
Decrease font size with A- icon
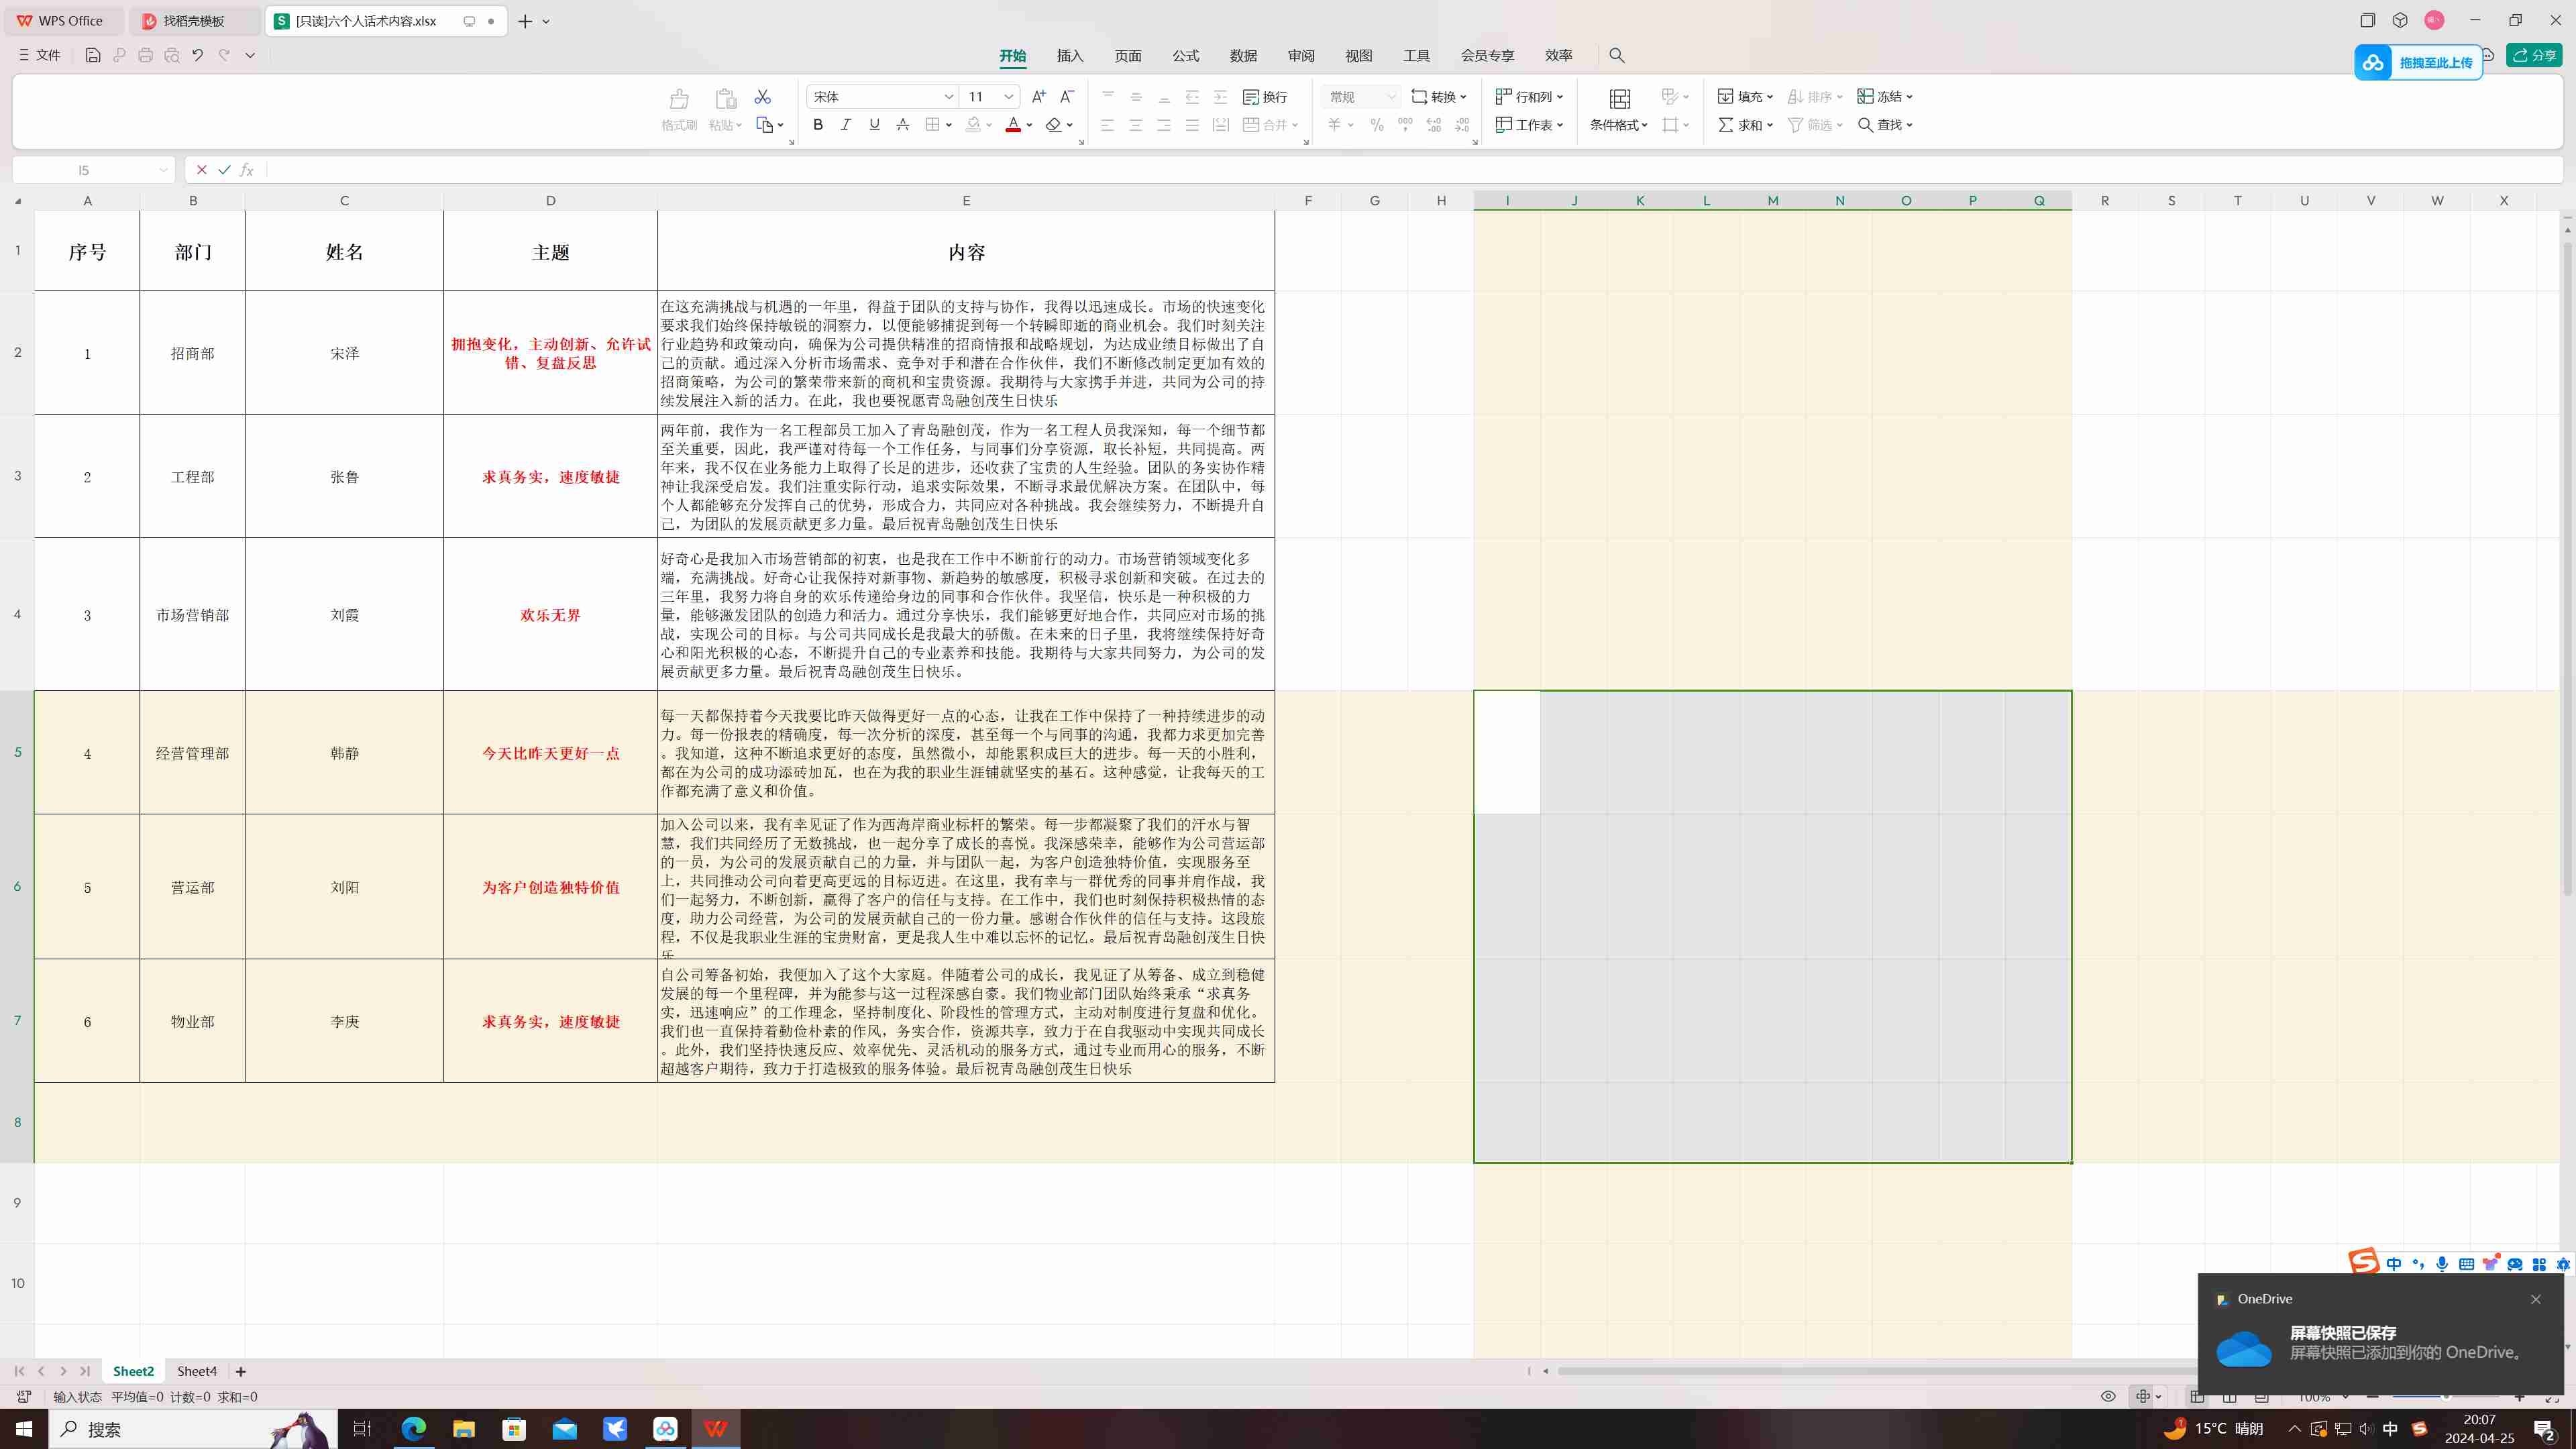1067,97
